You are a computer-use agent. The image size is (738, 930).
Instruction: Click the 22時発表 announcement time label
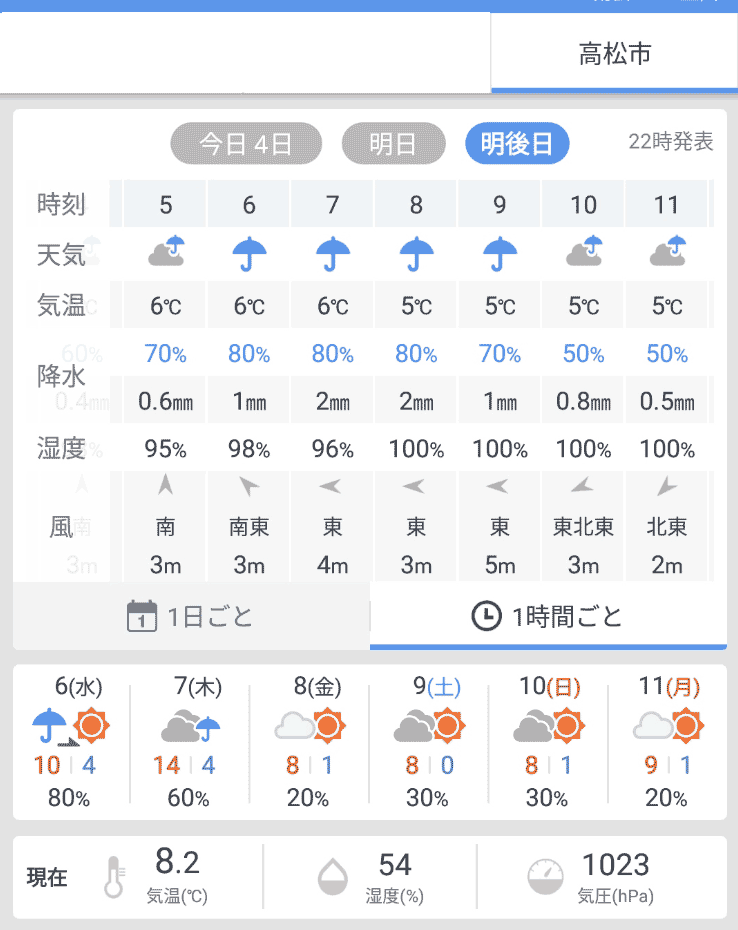coord(670,142)
